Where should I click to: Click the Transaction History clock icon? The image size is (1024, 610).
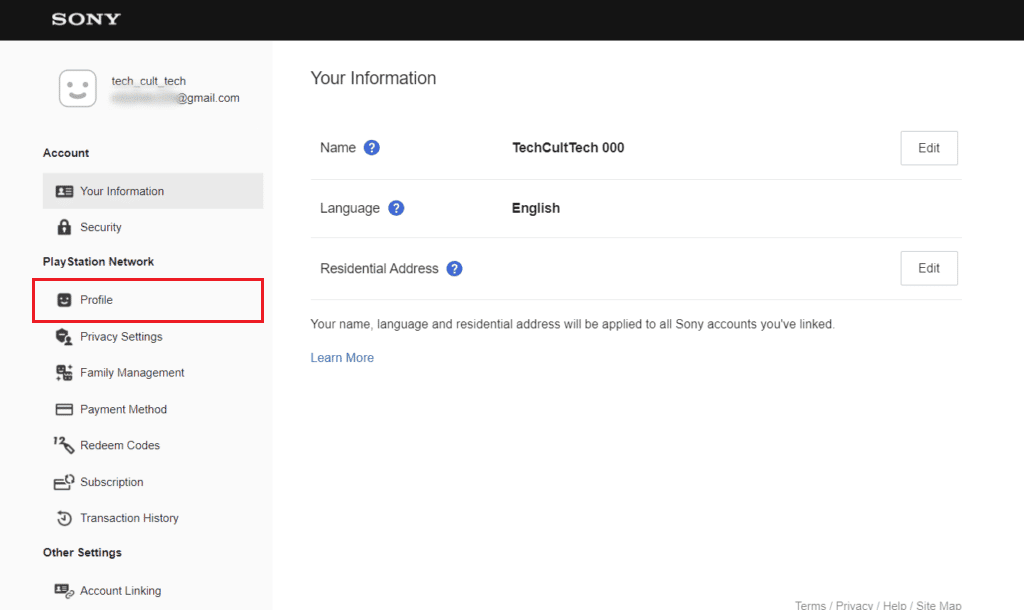click(x=64, y=518)
